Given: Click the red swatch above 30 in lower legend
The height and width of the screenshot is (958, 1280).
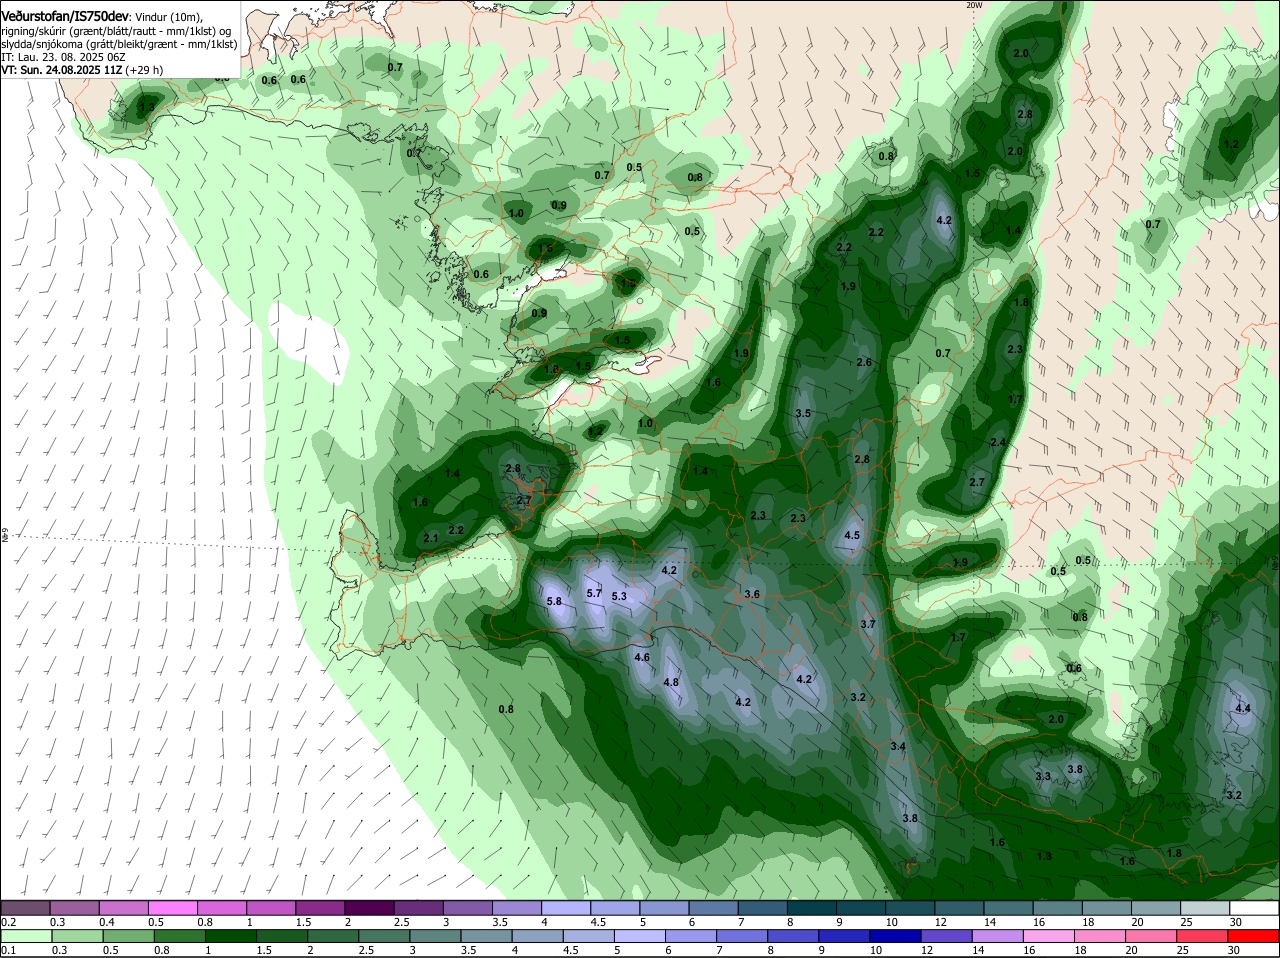Looking at the screenshot, I should coord(1254,936).
